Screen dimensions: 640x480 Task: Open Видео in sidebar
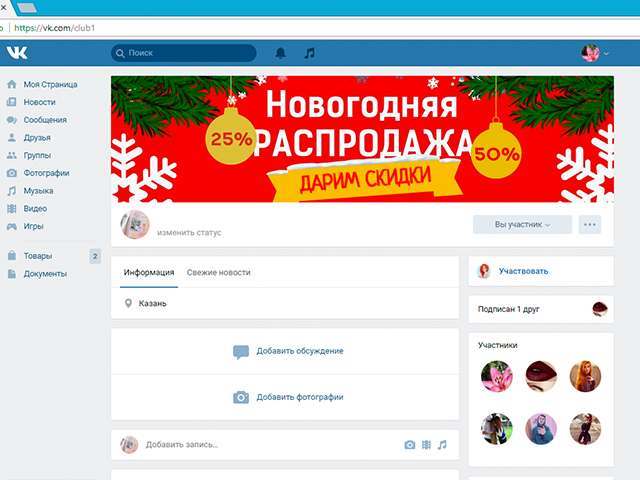pos(35,209)
